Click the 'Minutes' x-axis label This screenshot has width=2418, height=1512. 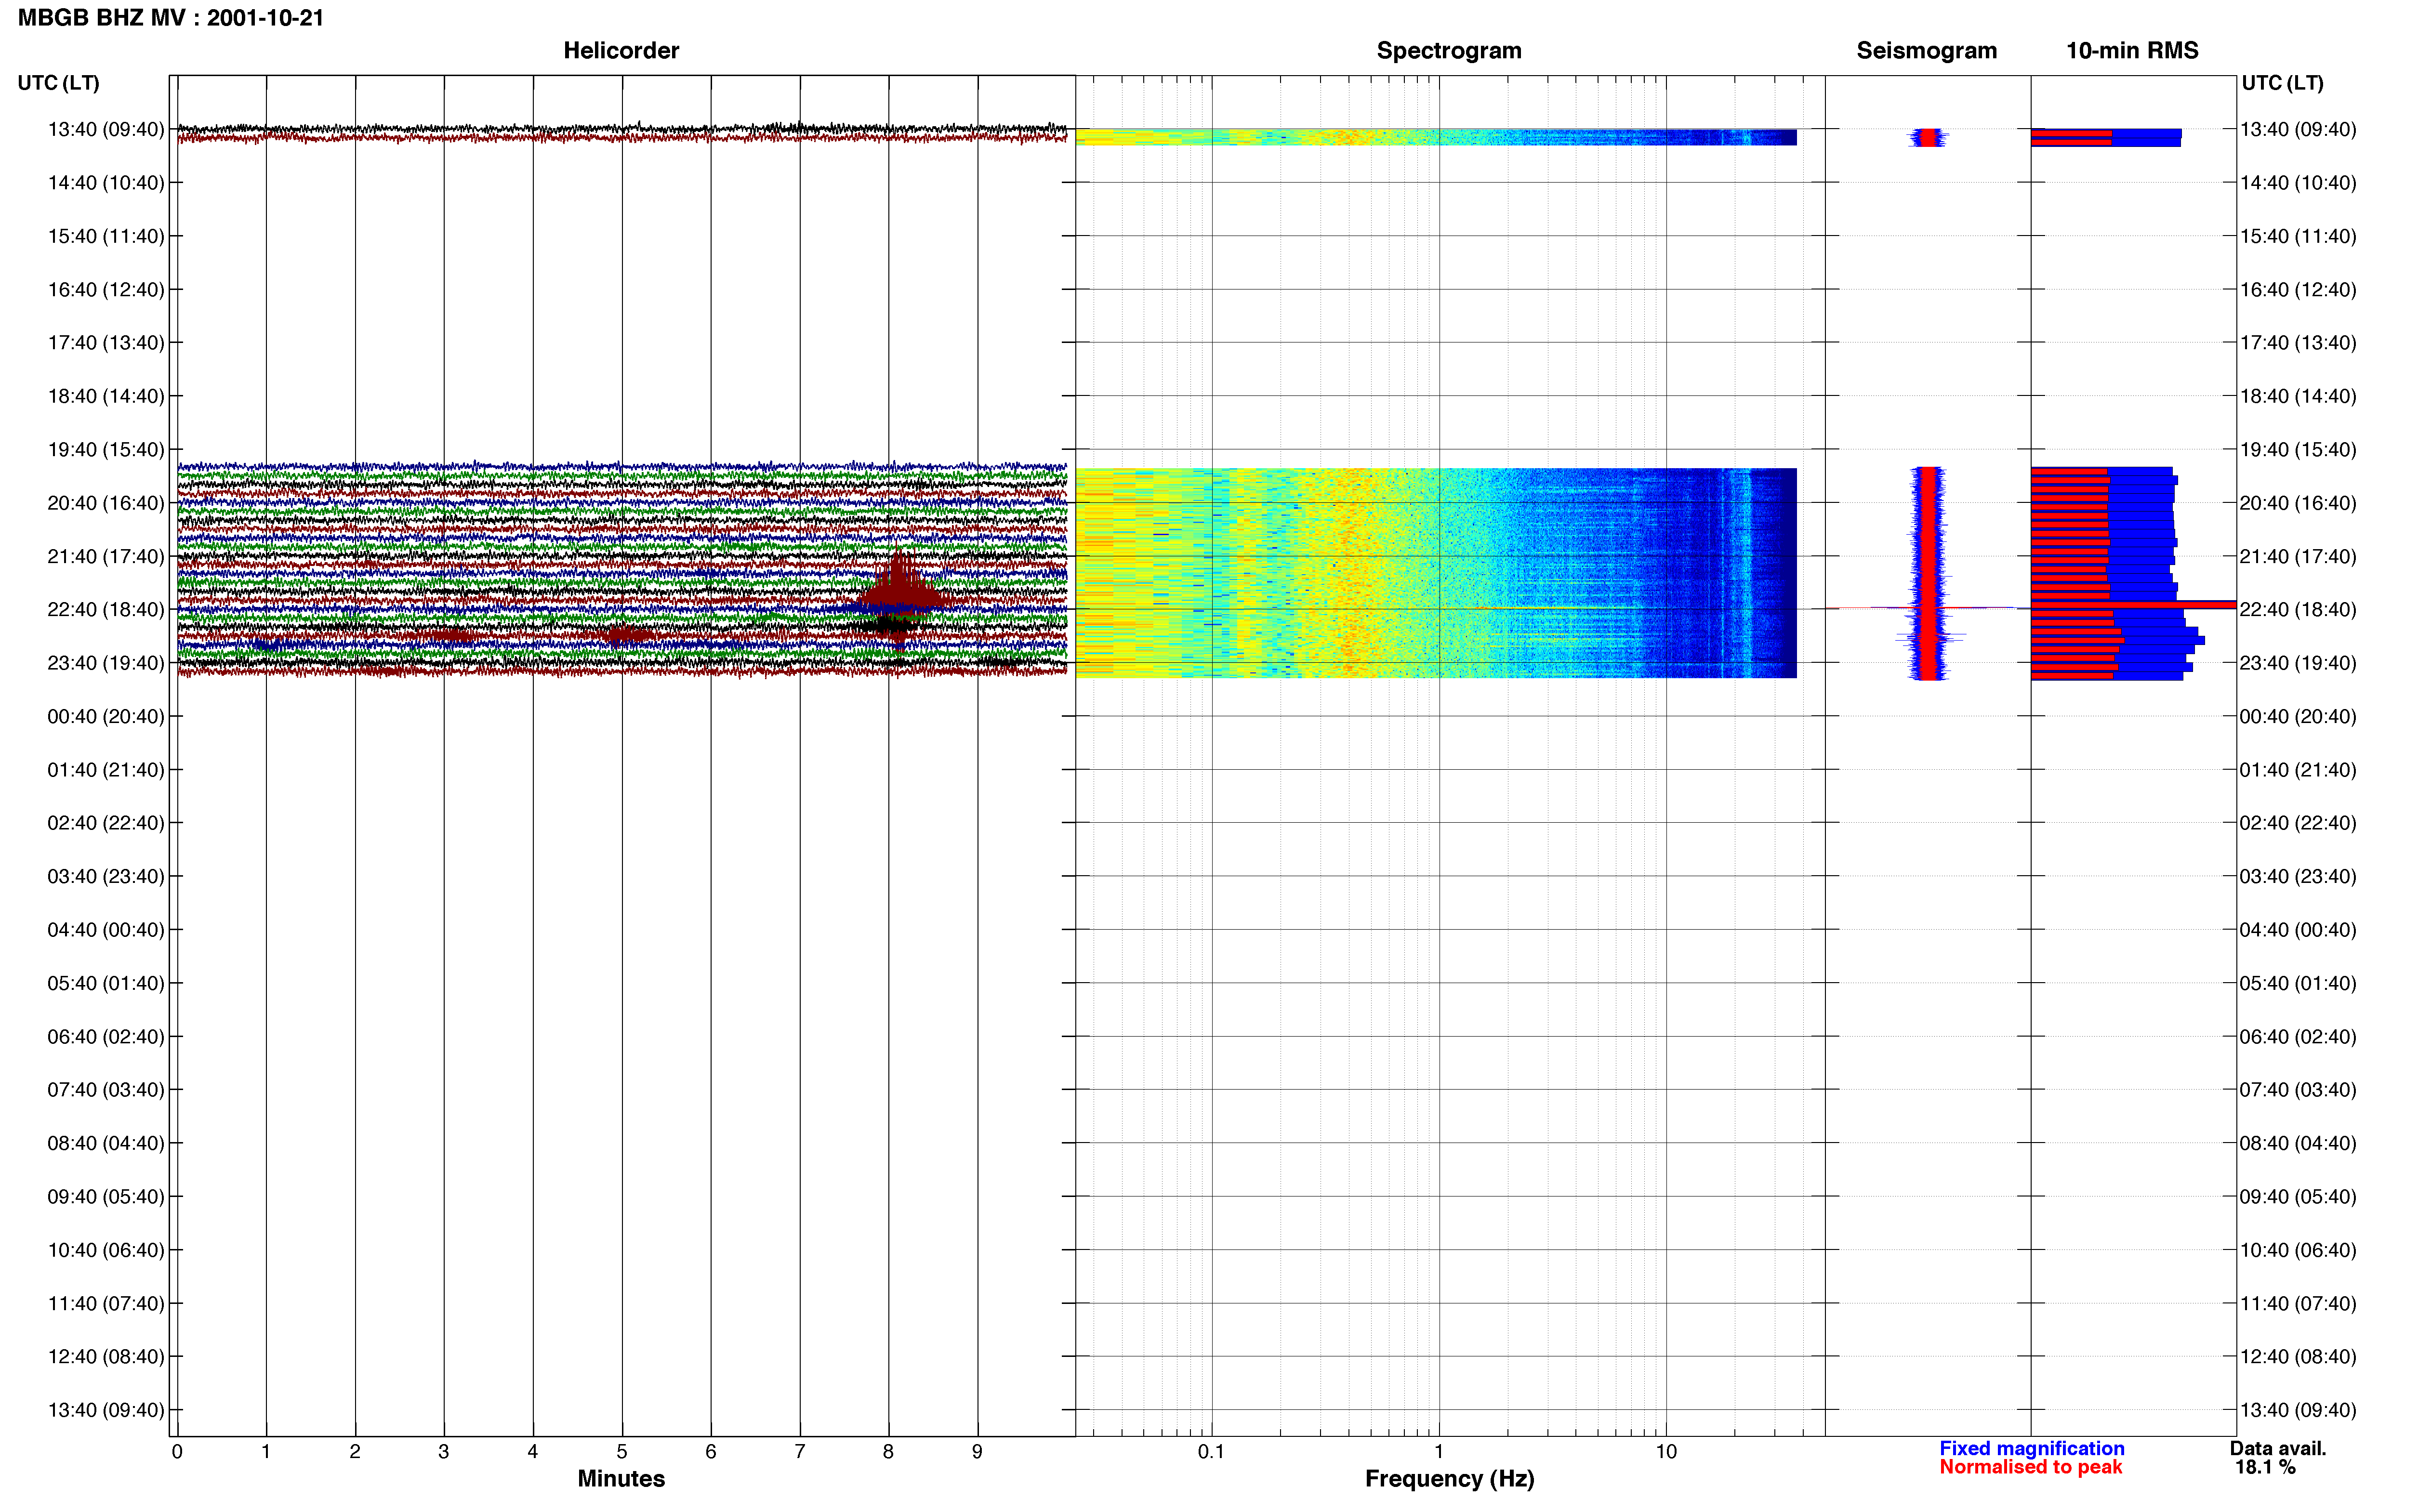coord(621,1479)
